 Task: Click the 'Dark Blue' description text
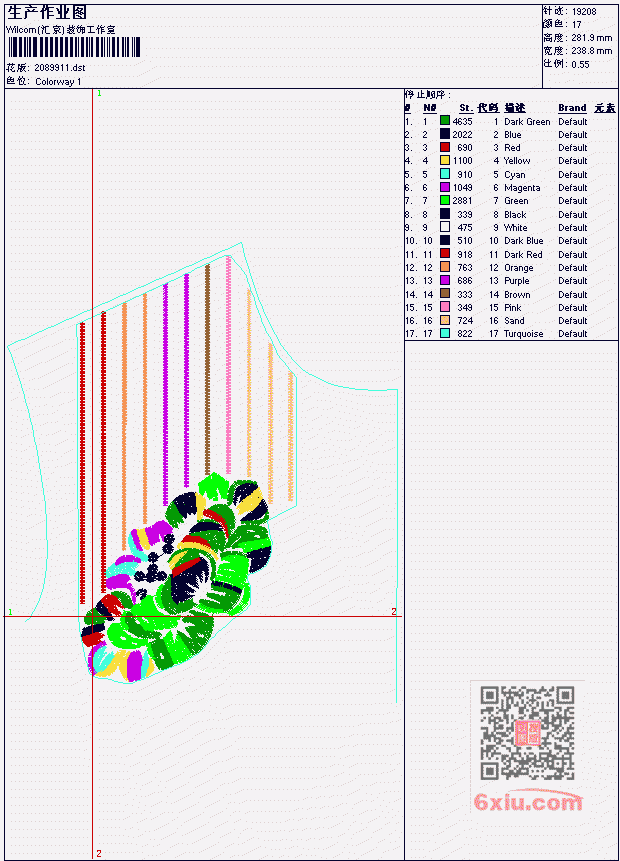[x=524, y=241]
